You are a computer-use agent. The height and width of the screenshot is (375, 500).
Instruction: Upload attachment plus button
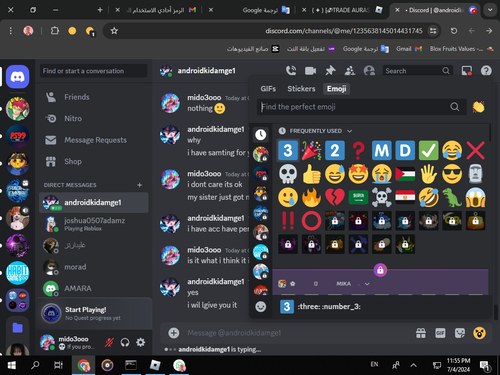click(x=174, y=333)
